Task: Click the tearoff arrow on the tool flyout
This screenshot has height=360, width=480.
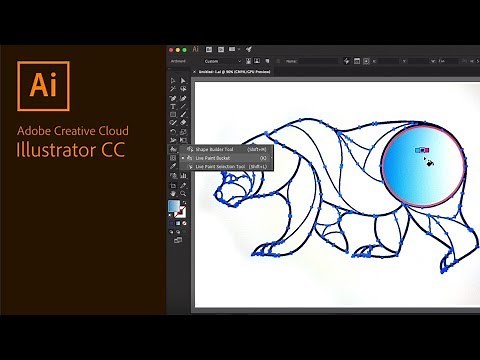Action: coord(272,158)
